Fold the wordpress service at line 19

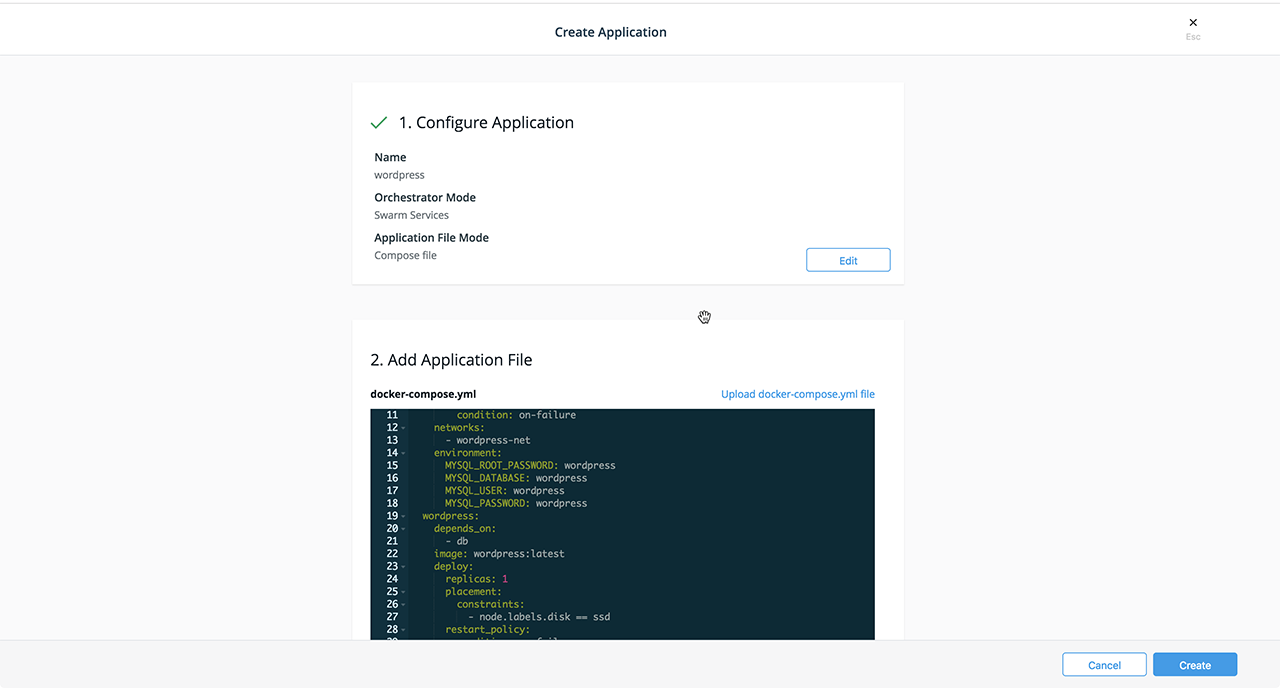click(404, 516)
